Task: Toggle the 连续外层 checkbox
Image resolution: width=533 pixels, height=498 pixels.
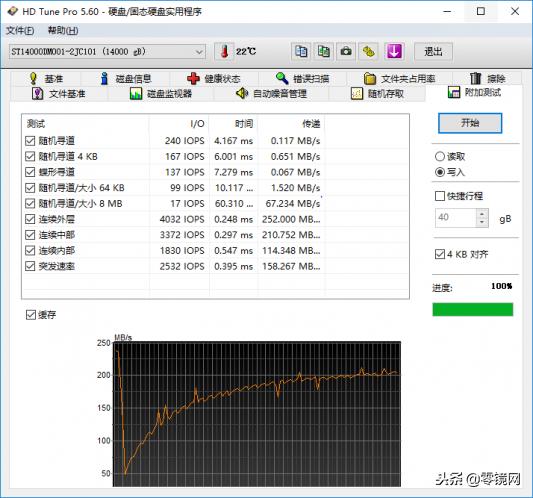Action: coord(30,219)
